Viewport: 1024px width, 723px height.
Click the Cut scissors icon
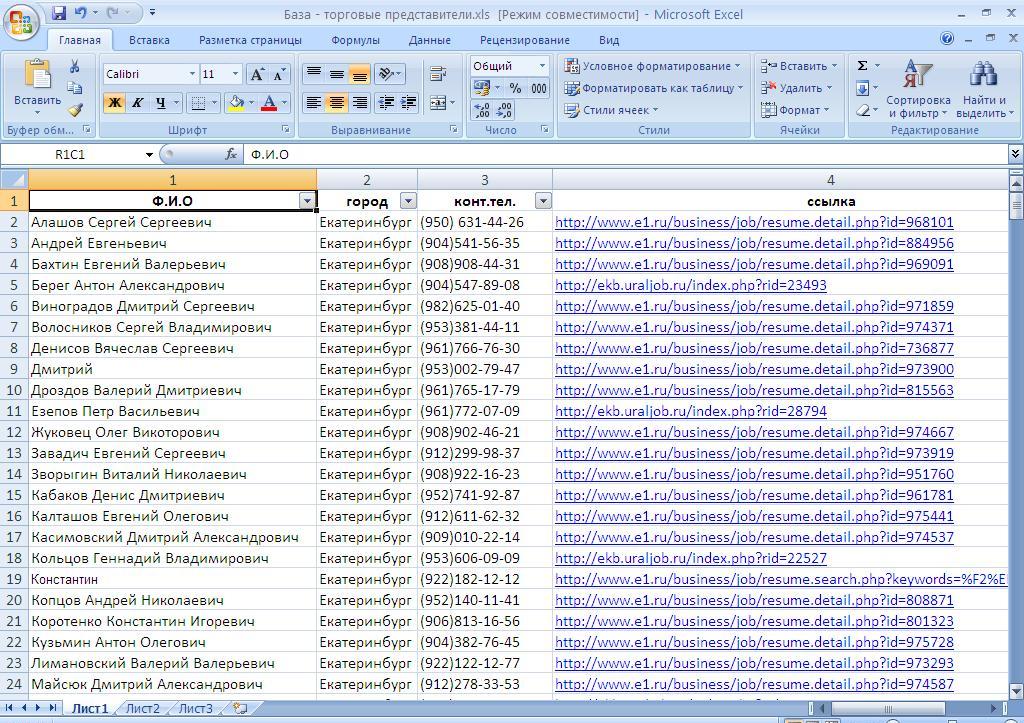pyautogui.click(x=74, y=67)
